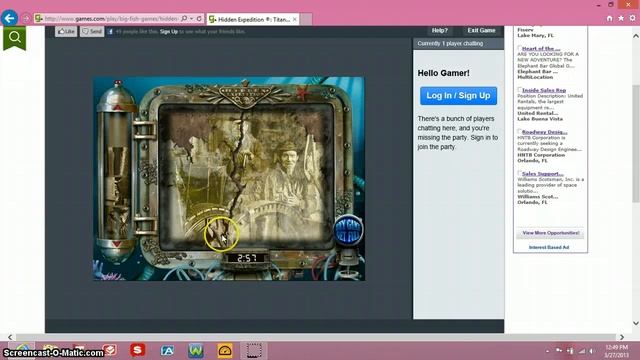This screenshot has height=360, width=640.
Task: Click the address bar search magnifier icon
Action: [x=184, y=18]
